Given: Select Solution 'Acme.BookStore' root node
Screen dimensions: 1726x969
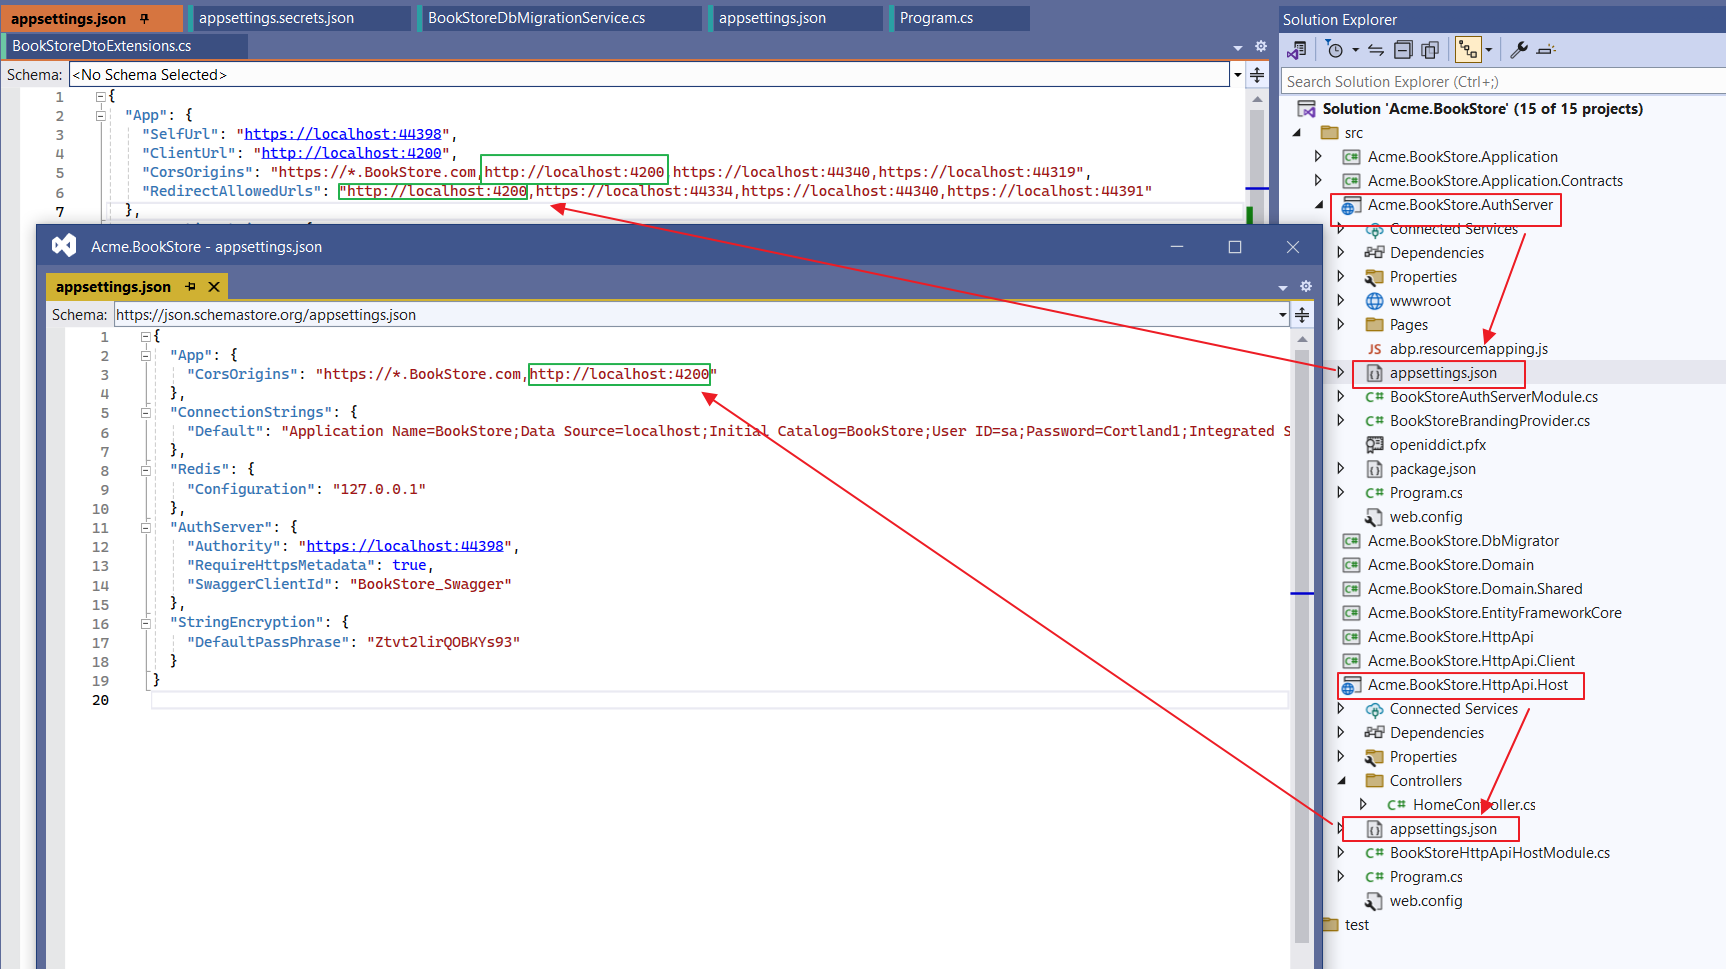Looking at the screenshot, I should coord(1482,109).
